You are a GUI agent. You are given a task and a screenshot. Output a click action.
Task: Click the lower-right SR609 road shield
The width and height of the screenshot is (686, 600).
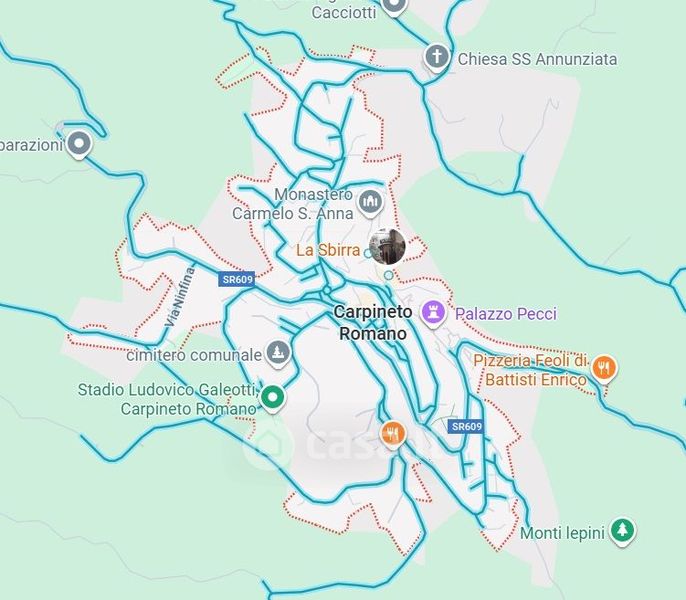[466, 426]
